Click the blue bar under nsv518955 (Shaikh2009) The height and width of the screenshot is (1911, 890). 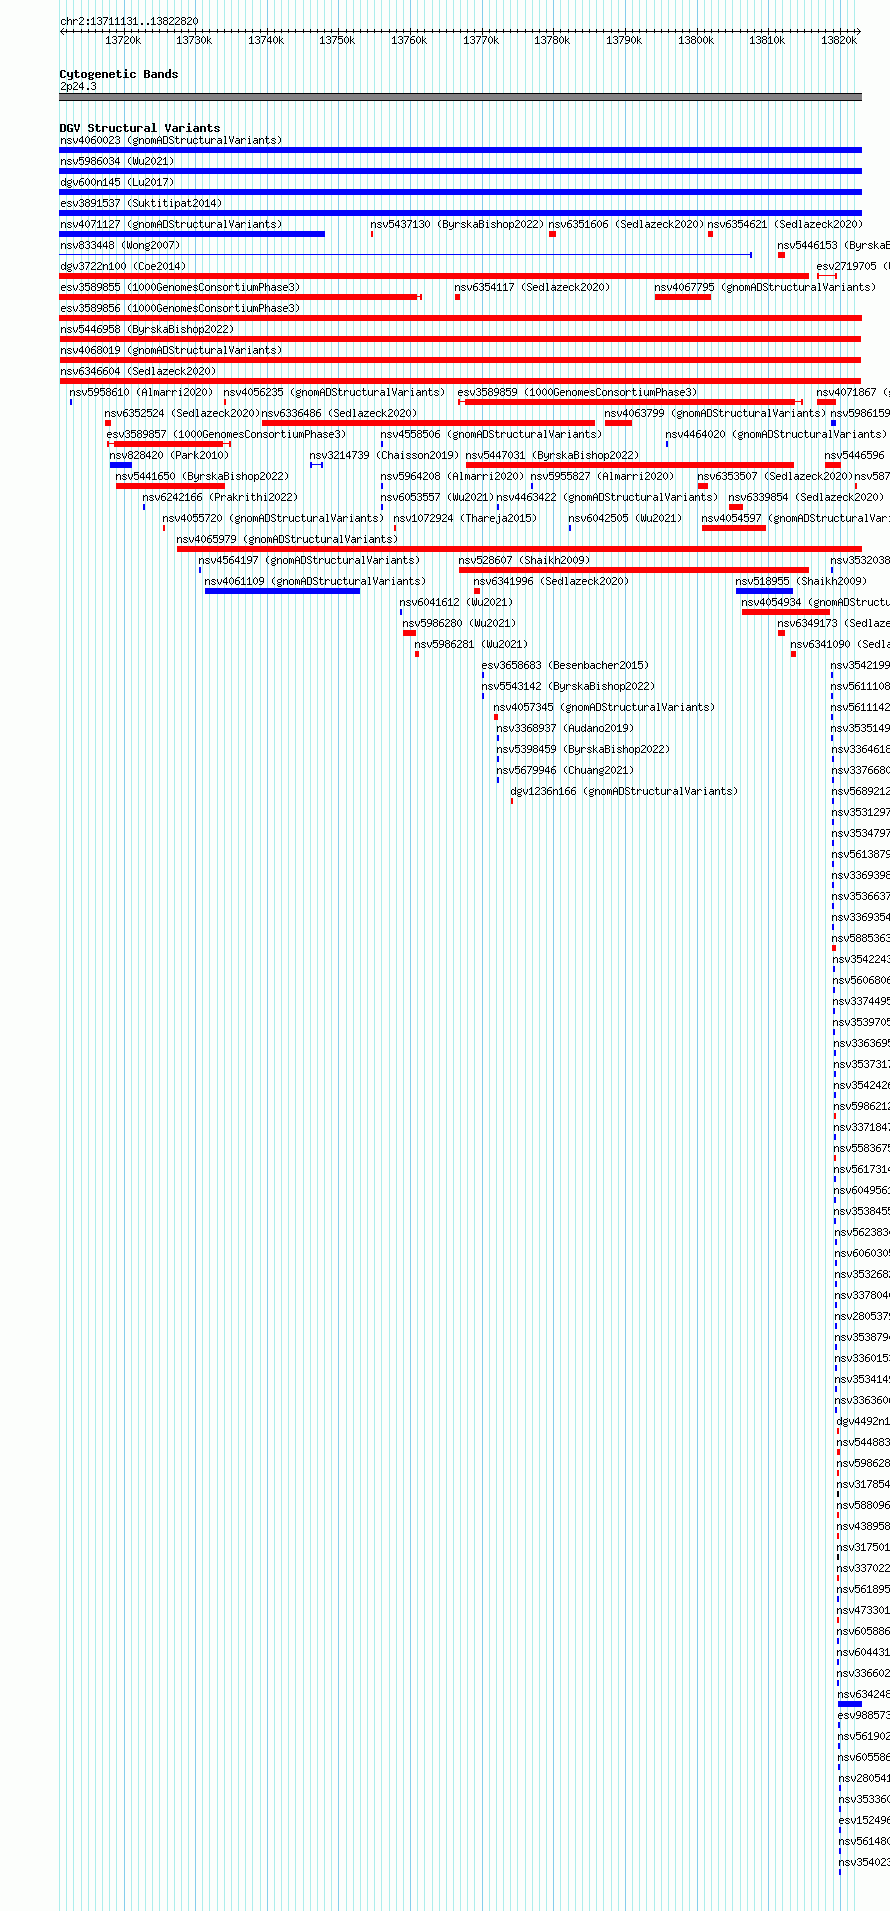764,591
